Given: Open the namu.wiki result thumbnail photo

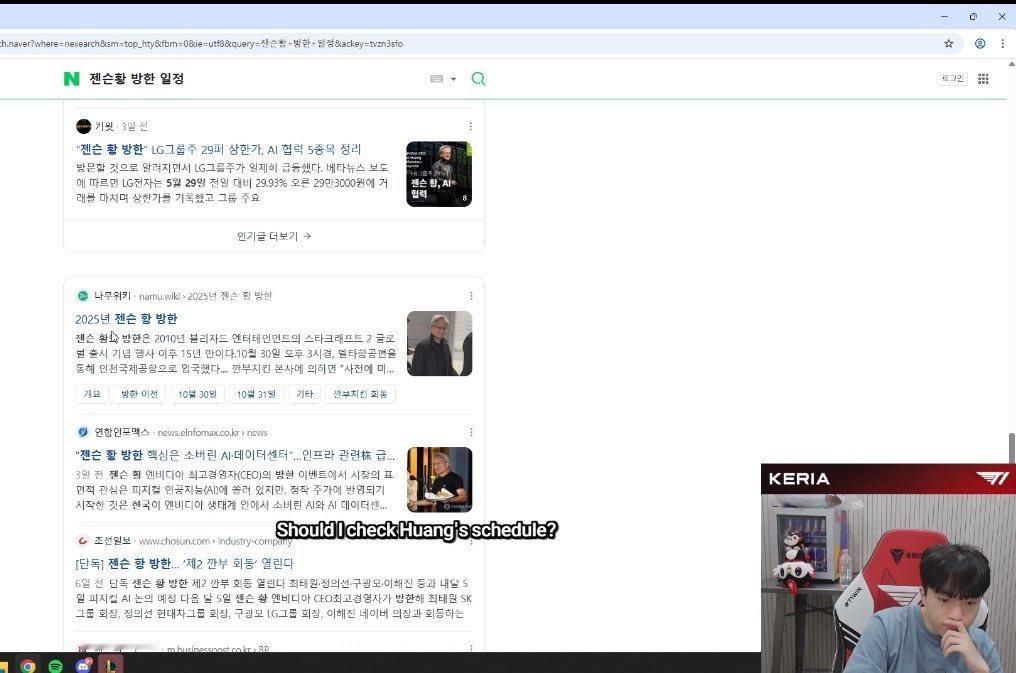Looking at the screenshot, I should 439,343.
